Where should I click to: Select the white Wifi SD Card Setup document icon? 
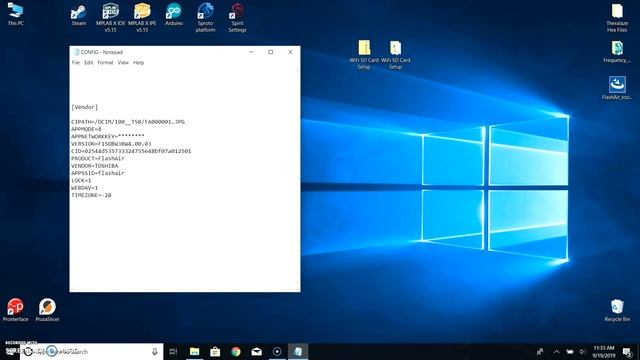click(395, 54)
